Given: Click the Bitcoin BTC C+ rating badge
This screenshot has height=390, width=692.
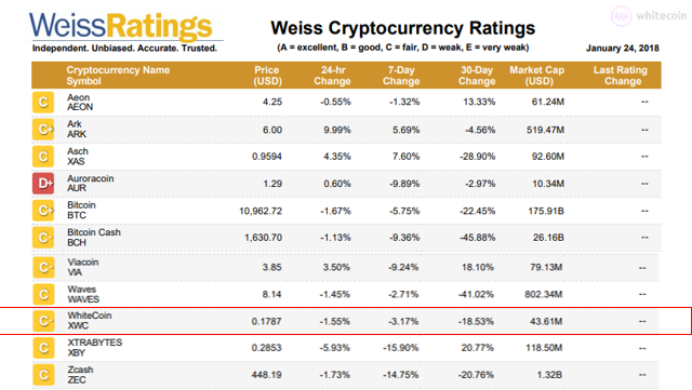Looking at the screenshot, I should [43, 210].
